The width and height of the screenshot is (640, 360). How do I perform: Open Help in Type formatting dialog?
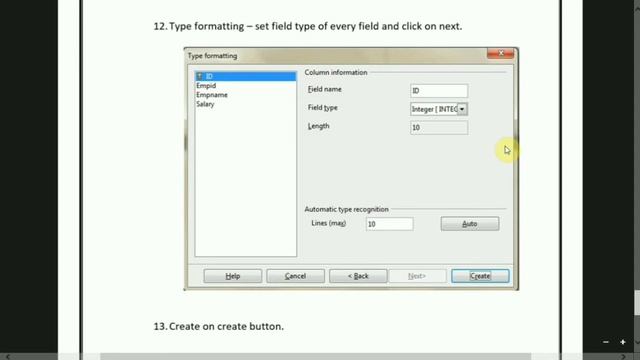[x=233, y=276]
